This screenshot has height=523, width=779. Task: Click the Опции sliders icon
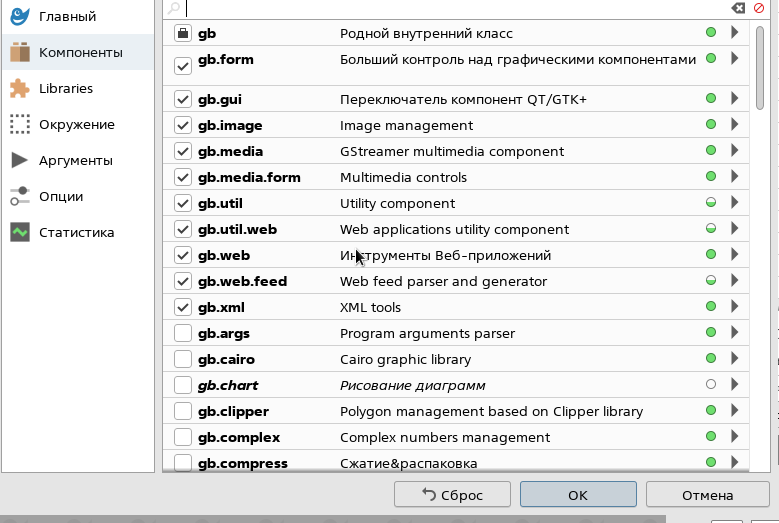[20, 197]
